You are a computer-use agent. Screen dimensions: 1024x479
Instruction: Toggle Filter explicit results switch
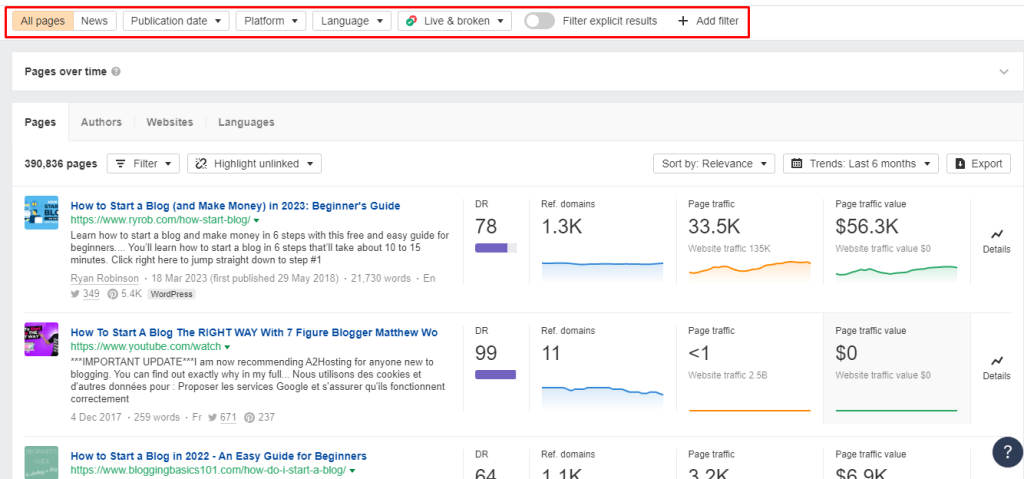click(539, 21)
